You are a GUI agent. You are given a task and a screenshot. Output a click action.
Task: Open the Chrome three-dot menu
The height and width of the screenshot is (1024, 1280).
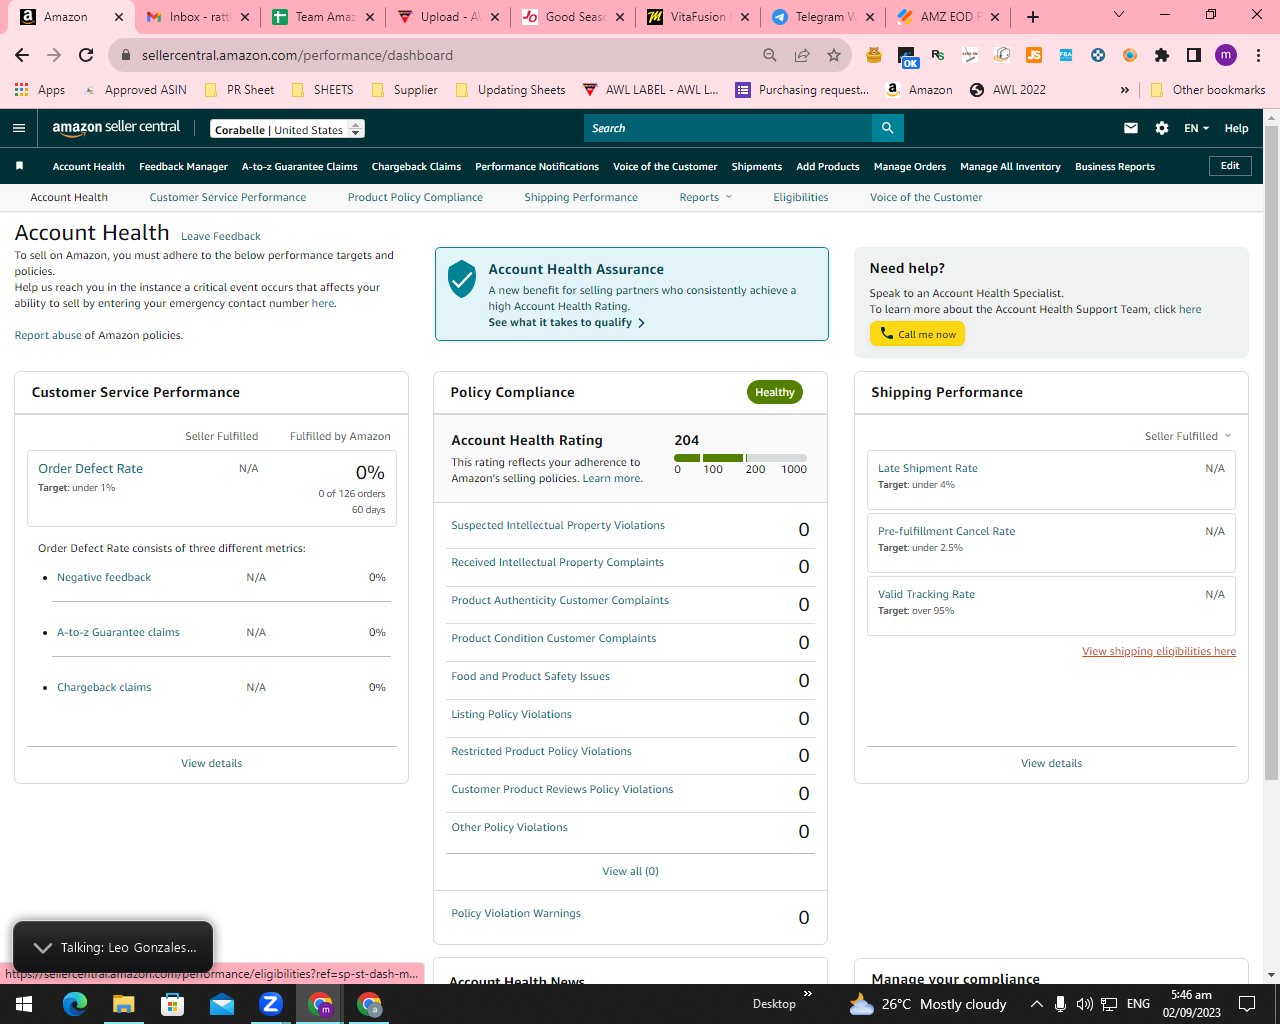coord(1259,55)
